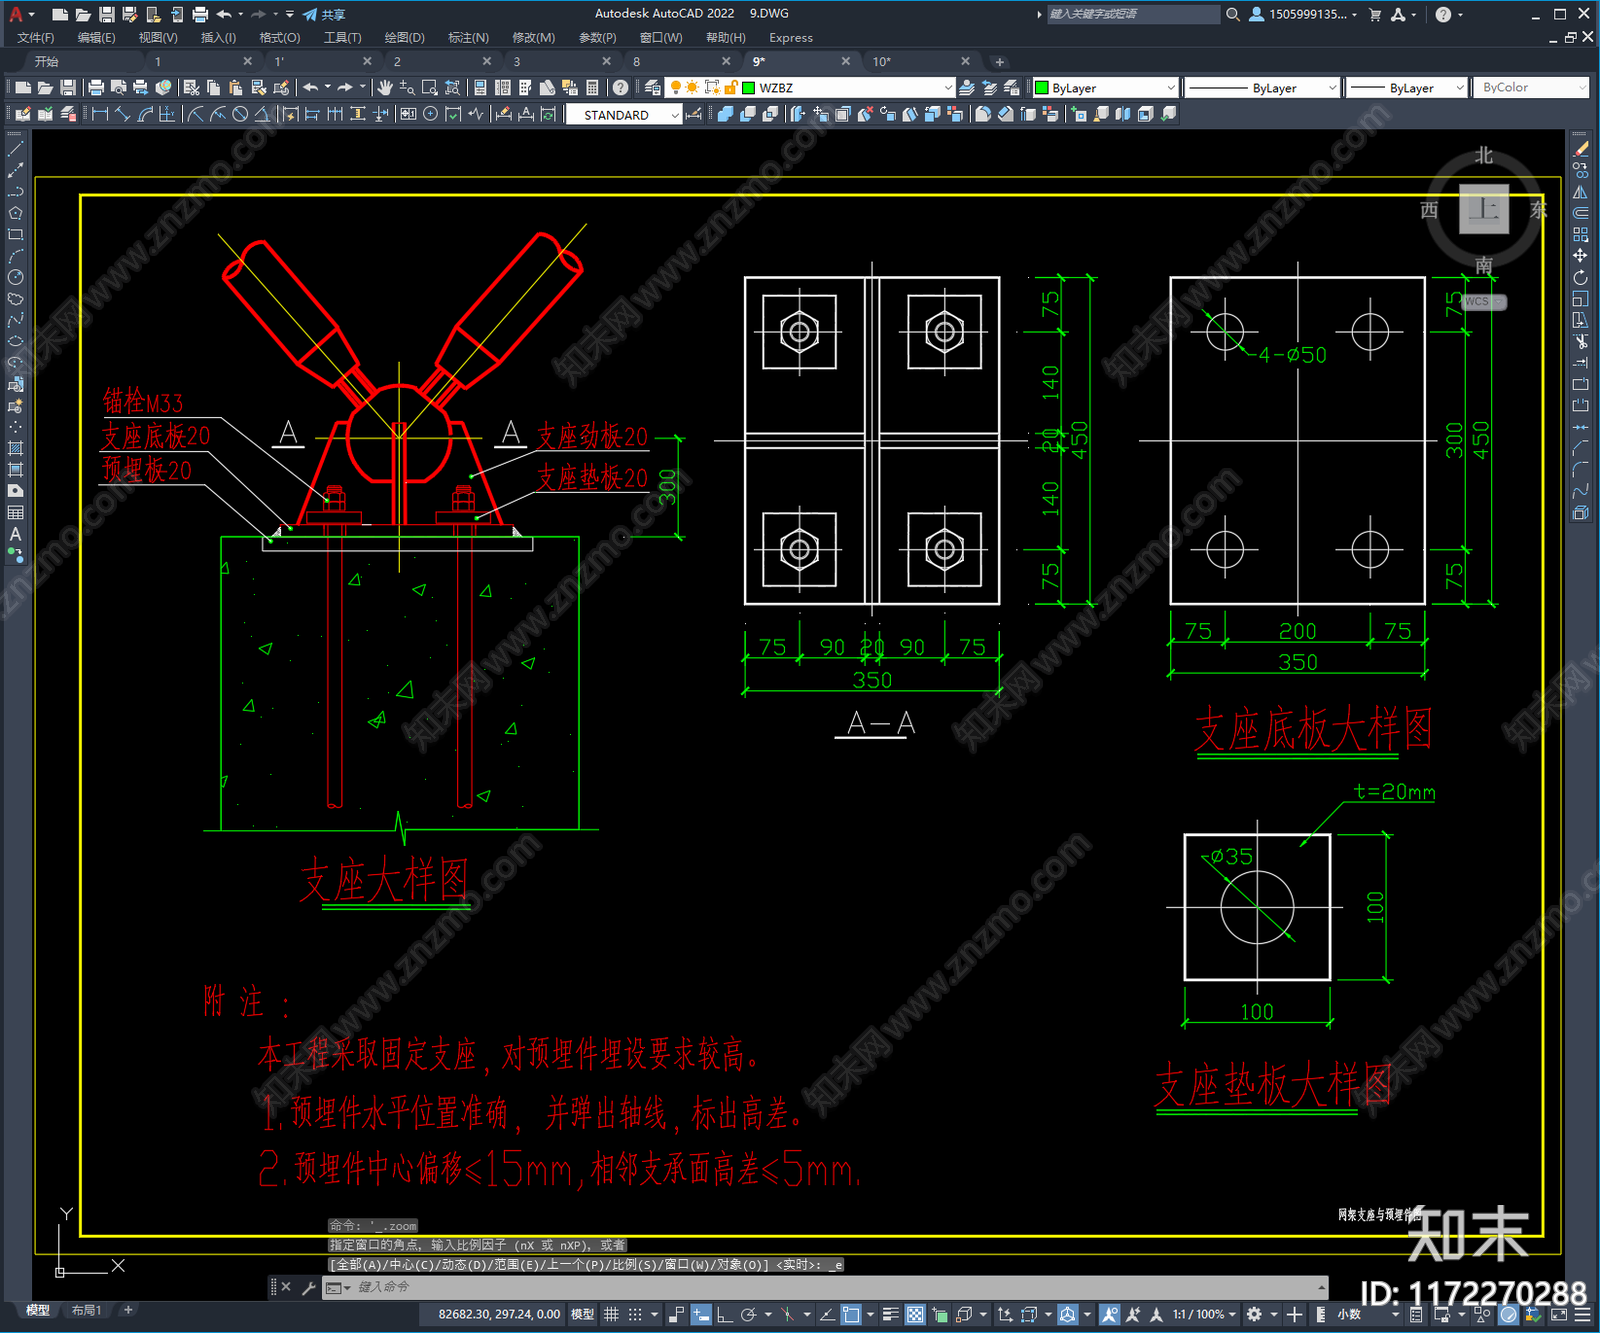The image size is (1600, 1333).
Task: Click the Help question mark icon
Action: click(620, 88)
